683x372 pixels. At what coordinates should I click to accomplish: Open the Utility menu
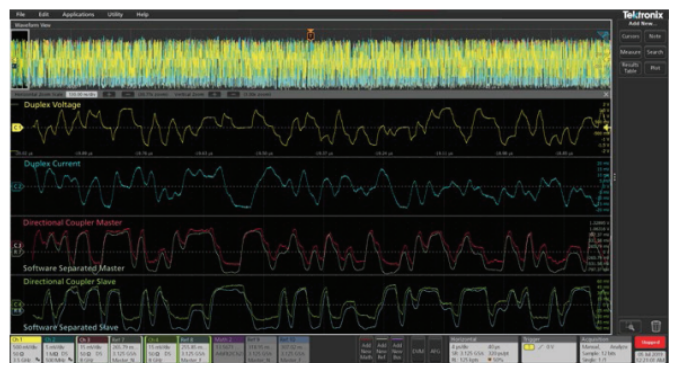click(x=115, y=14)
